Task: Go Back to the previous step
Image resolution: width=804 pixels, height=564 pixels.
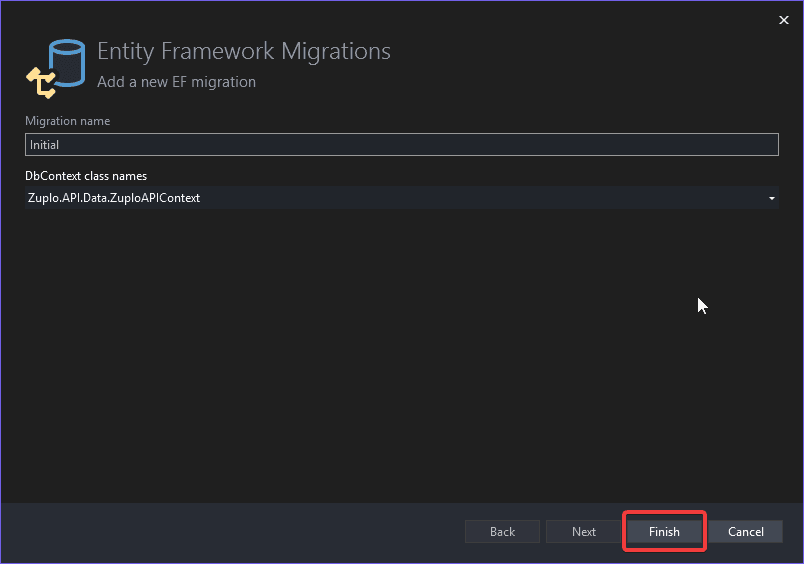Action: pyautogui.click(x=502, y=532)
